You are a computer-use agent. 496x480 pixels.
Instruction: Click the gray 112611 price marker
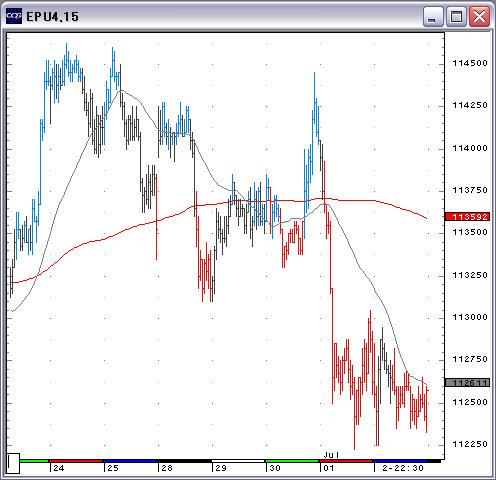coord(467,382)
